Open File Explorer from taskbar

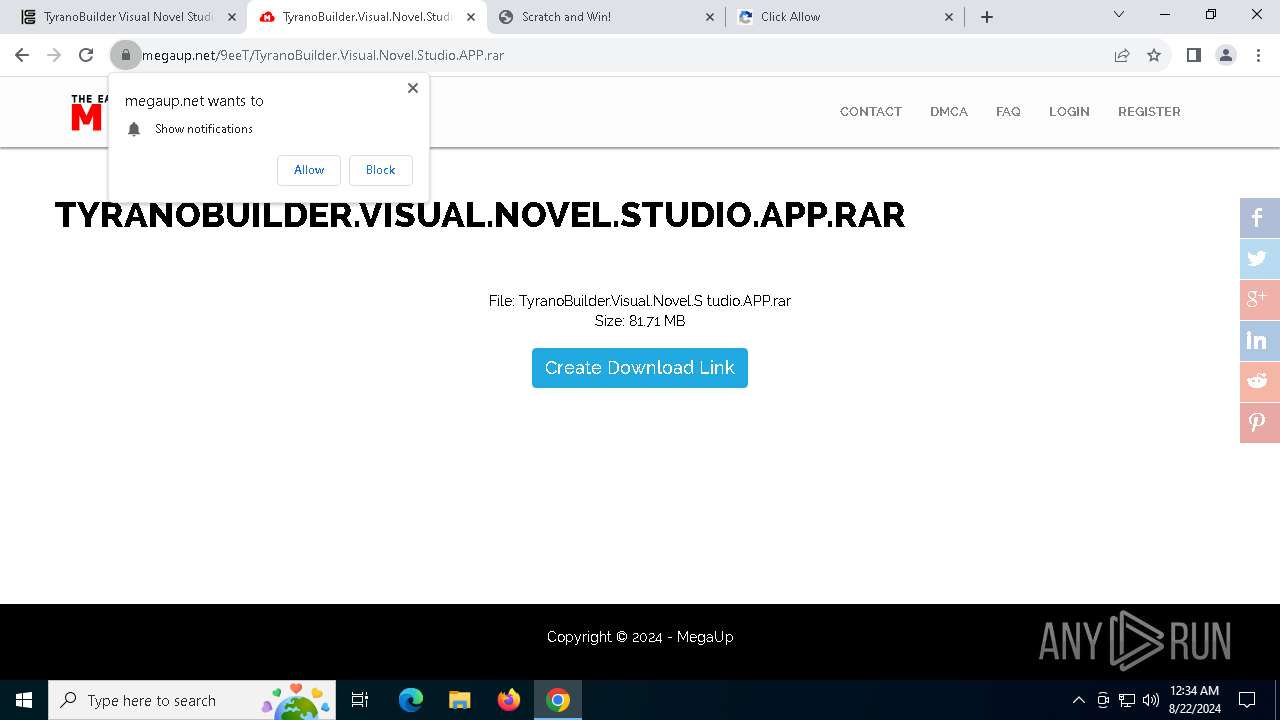(459, 700)
